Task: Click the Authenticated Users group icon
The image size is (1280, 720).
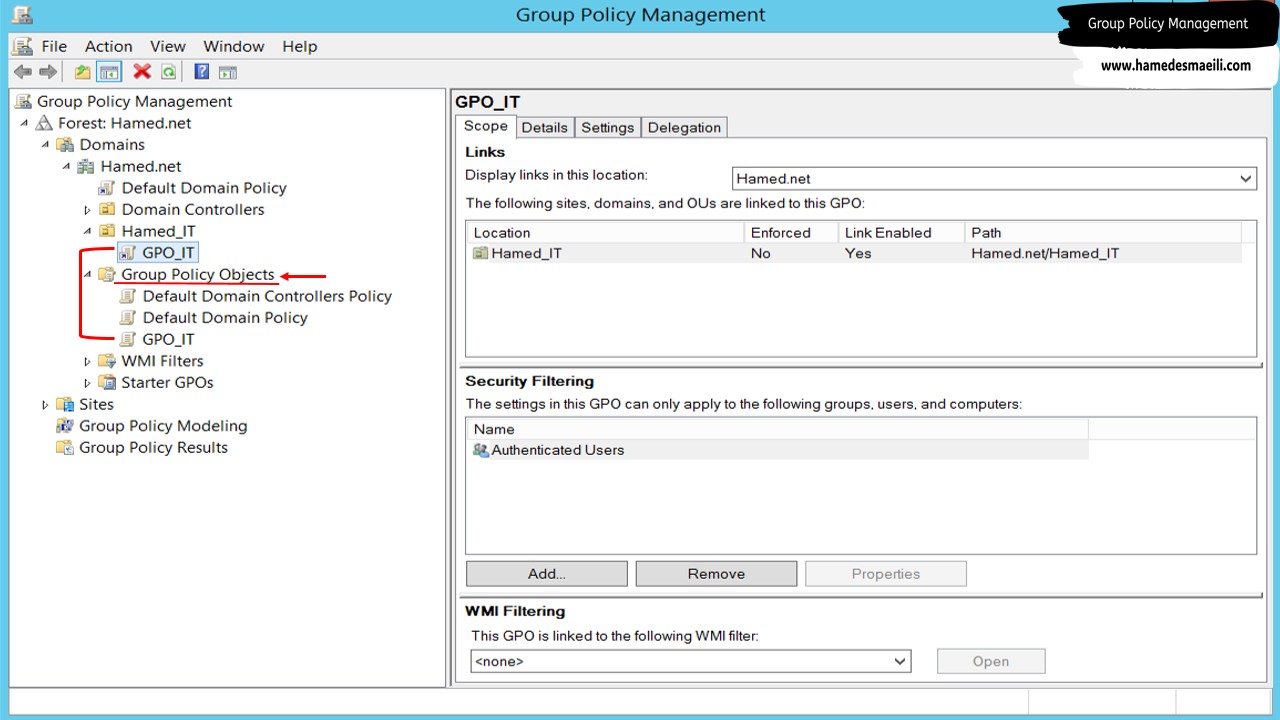Action: [481, 451]
